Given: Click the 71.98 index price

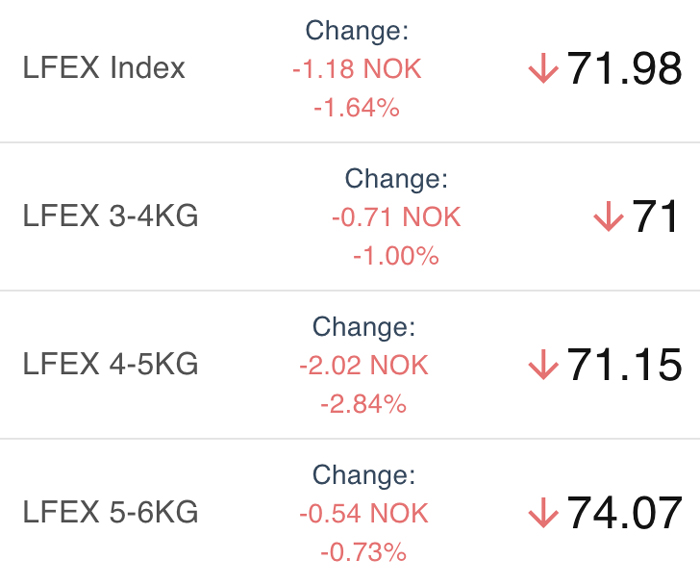Looking at the screenshot, I should [x=624, y=68].
